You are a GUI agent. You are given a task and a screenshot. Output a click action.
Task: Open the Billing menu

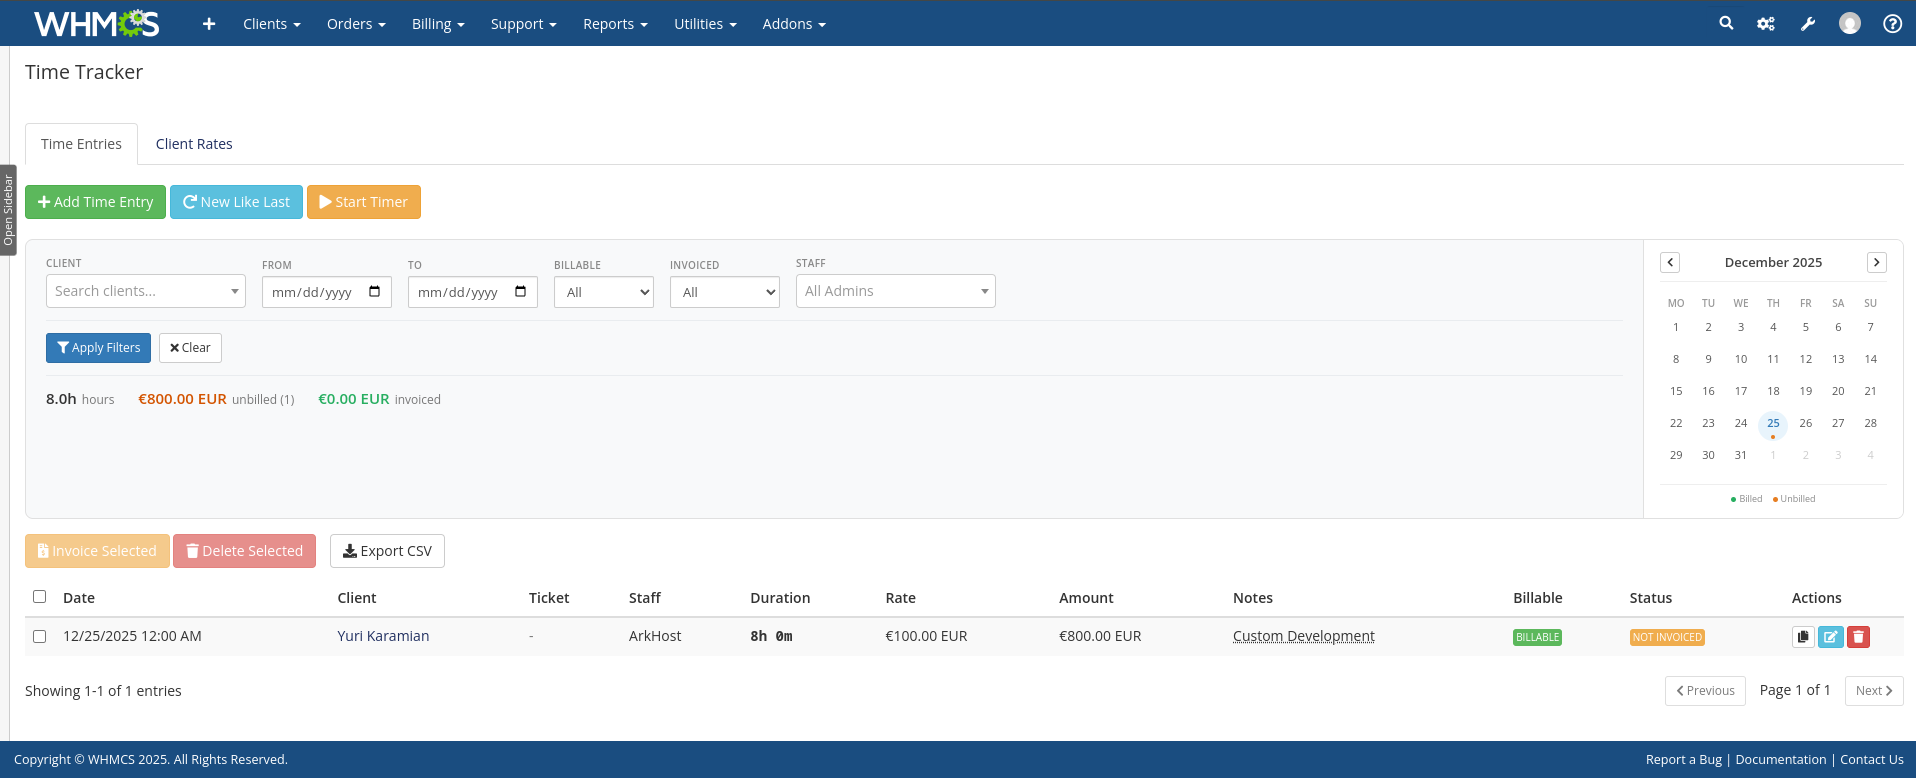438,24
